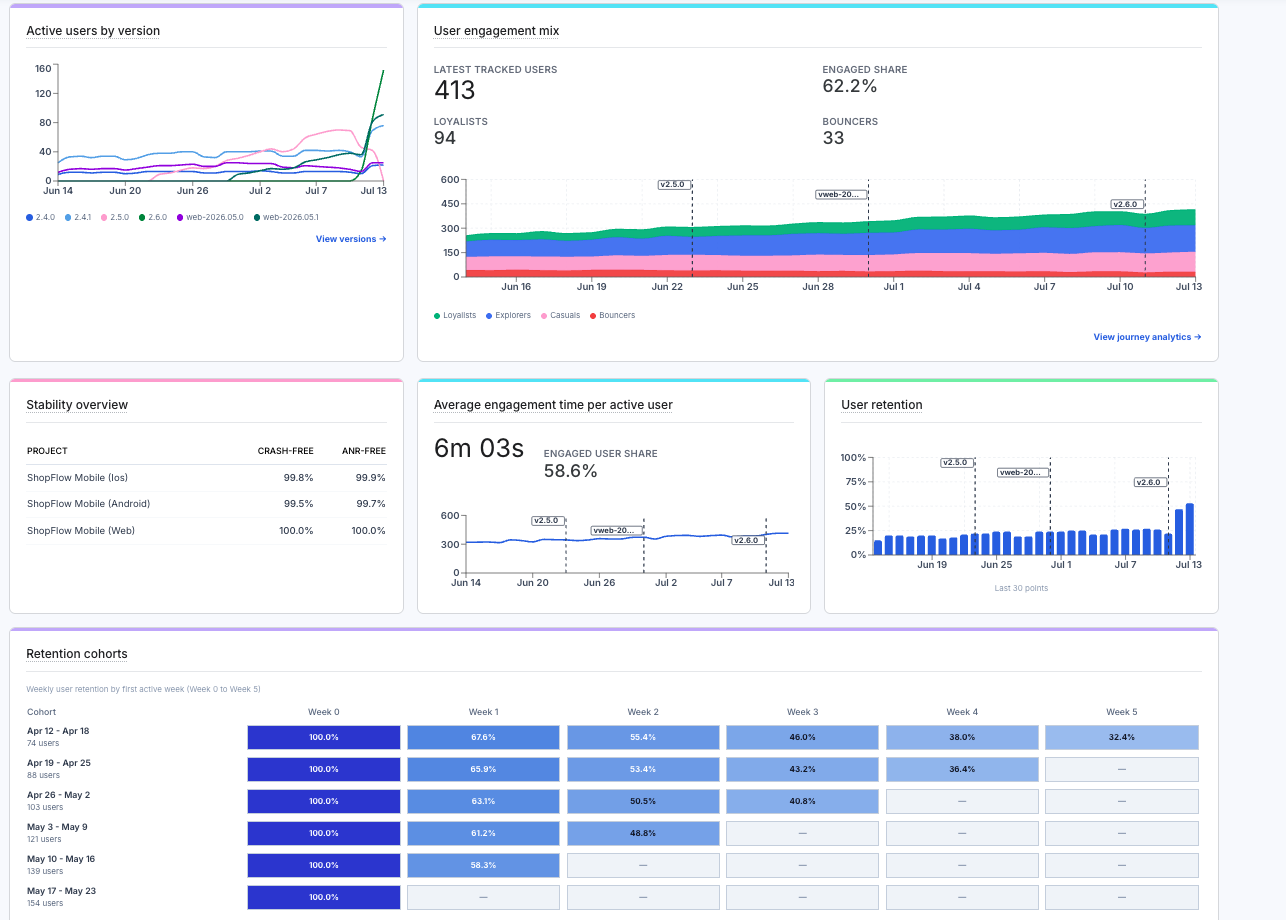The height and width of the screenshot is (920, 1286).
Task: Click the Apr 12 - Apr 18 cohort label
Action: (59, 731)
